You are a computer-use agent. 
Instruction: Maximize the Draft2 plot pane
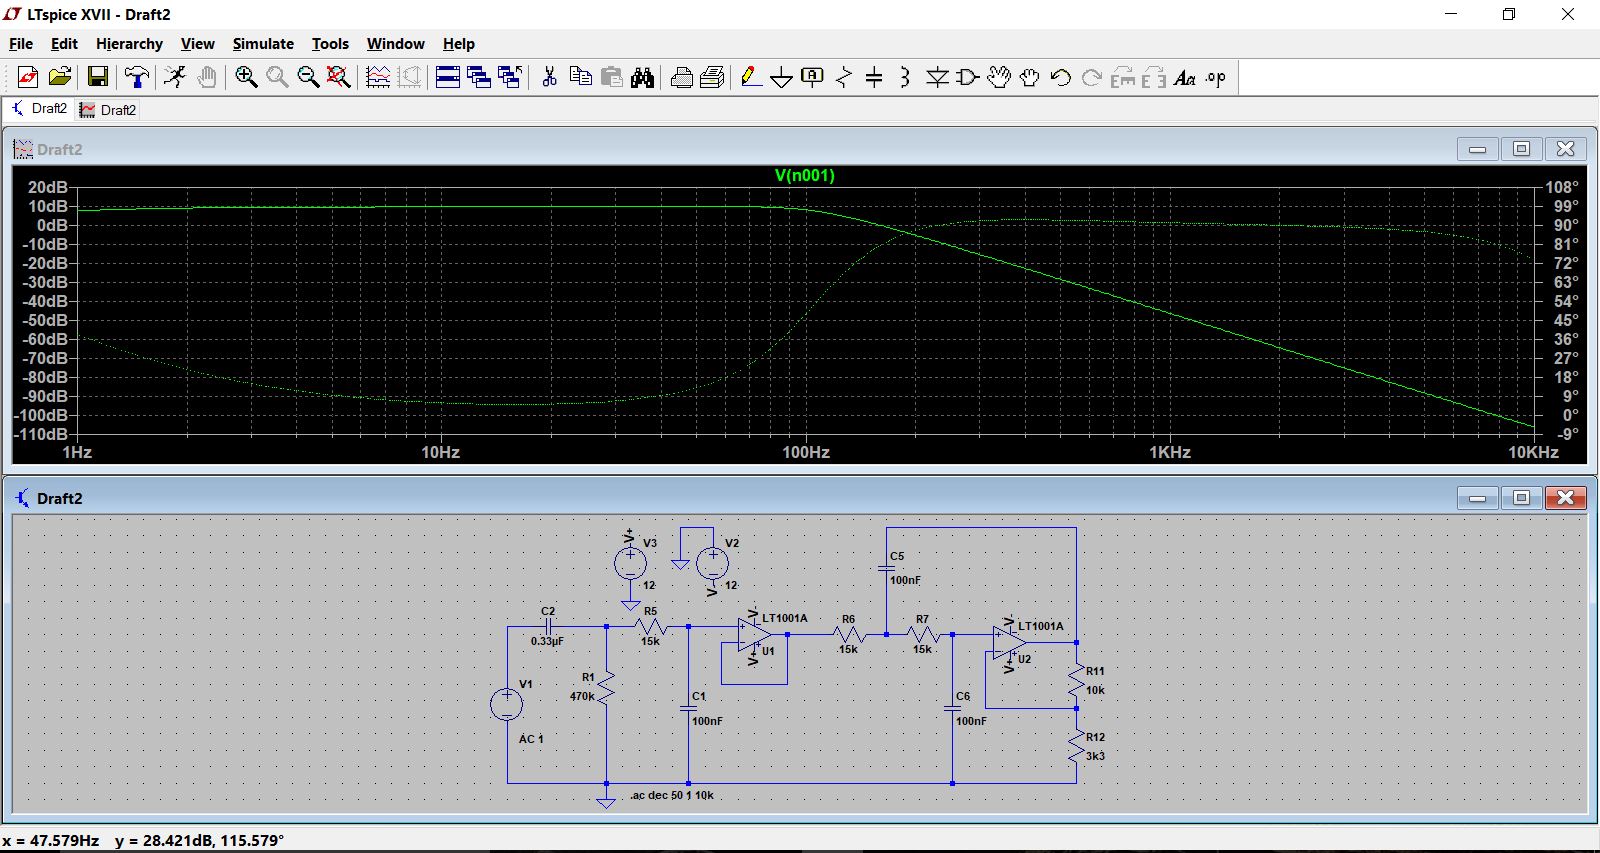1521,149
